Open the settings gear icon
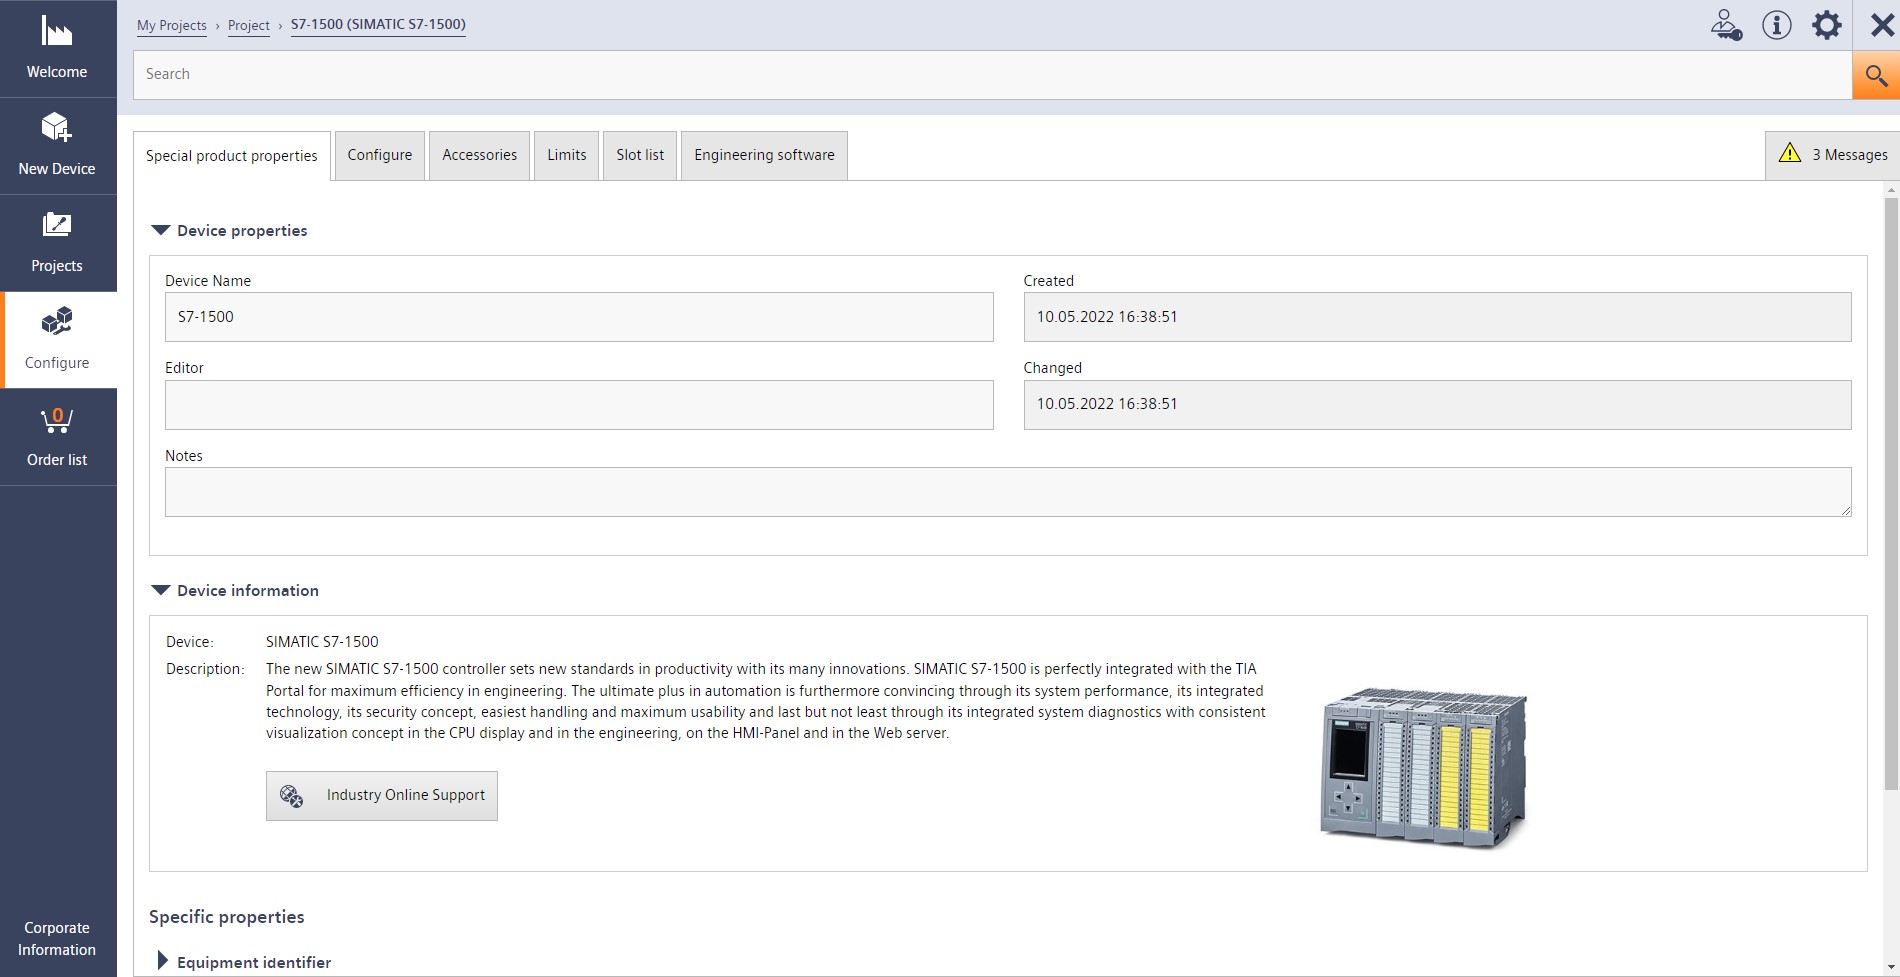This screenshot has height=977, width=1900. (x=1826, y=25)
